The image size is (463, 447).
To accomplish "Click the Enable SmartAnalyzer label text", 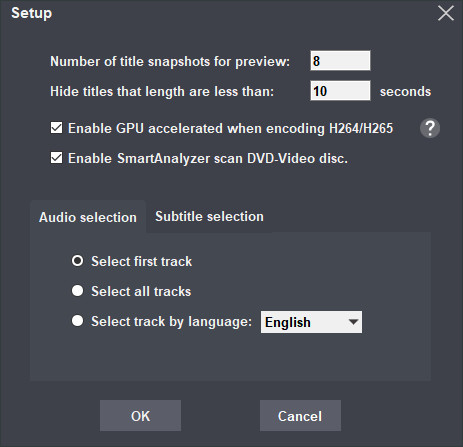I will pyautogui.click(x=208, y=159).
